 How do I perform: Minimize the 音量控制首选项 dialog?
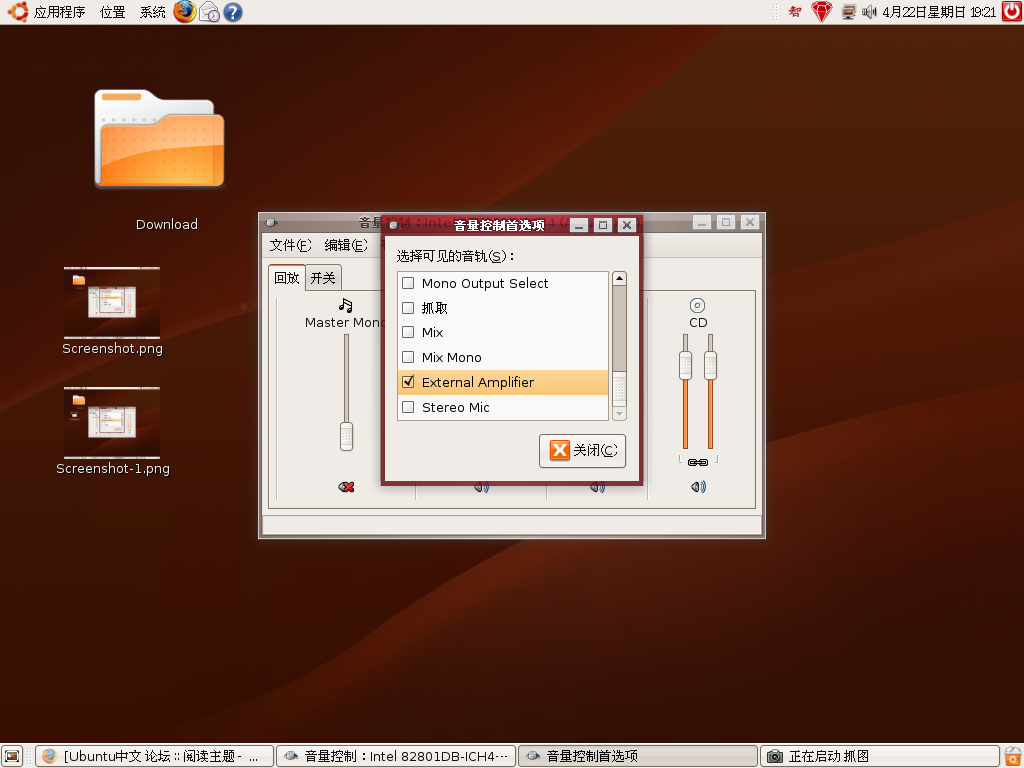pos(579,225)
